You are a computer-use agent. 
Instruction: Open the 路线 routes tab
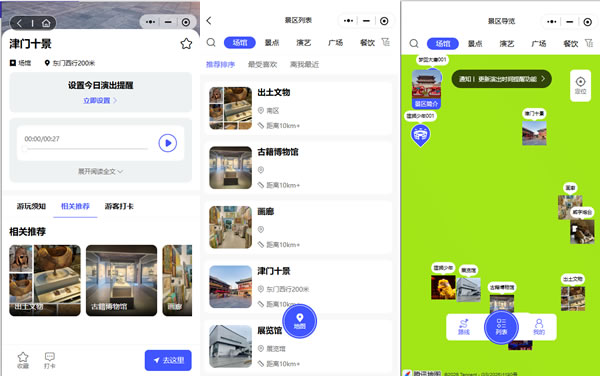pyautogui.click(x=463, y=327)
